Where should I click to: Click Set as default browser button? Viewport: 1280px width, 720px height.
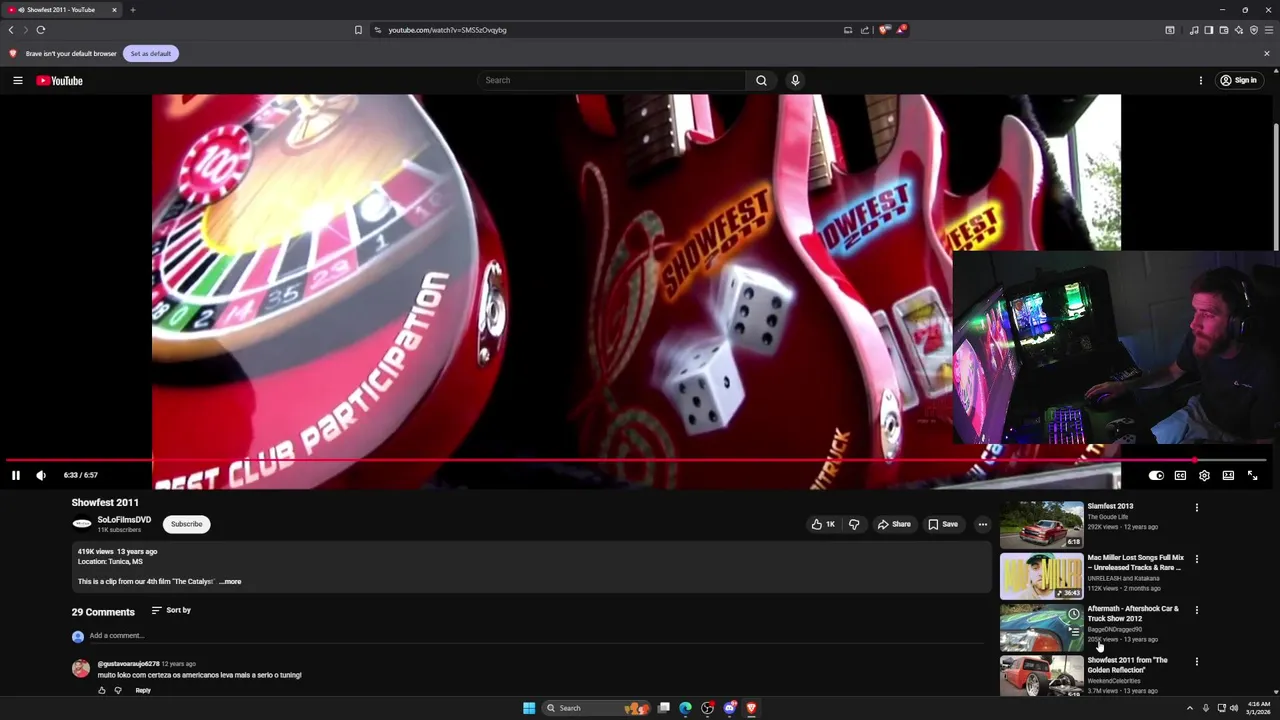(151, 53)
